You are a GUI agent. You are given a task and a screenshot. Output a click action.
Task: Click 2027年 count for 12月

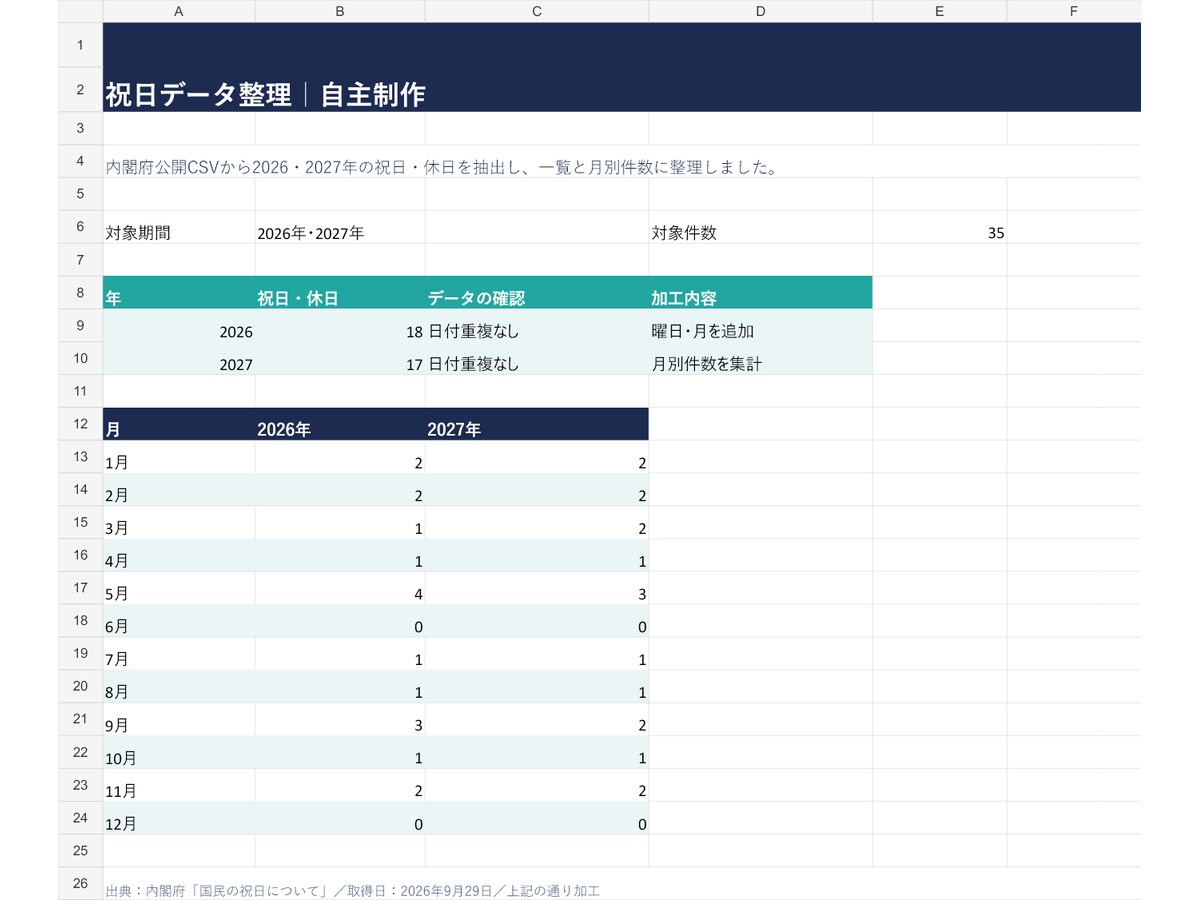click(537, 818)
